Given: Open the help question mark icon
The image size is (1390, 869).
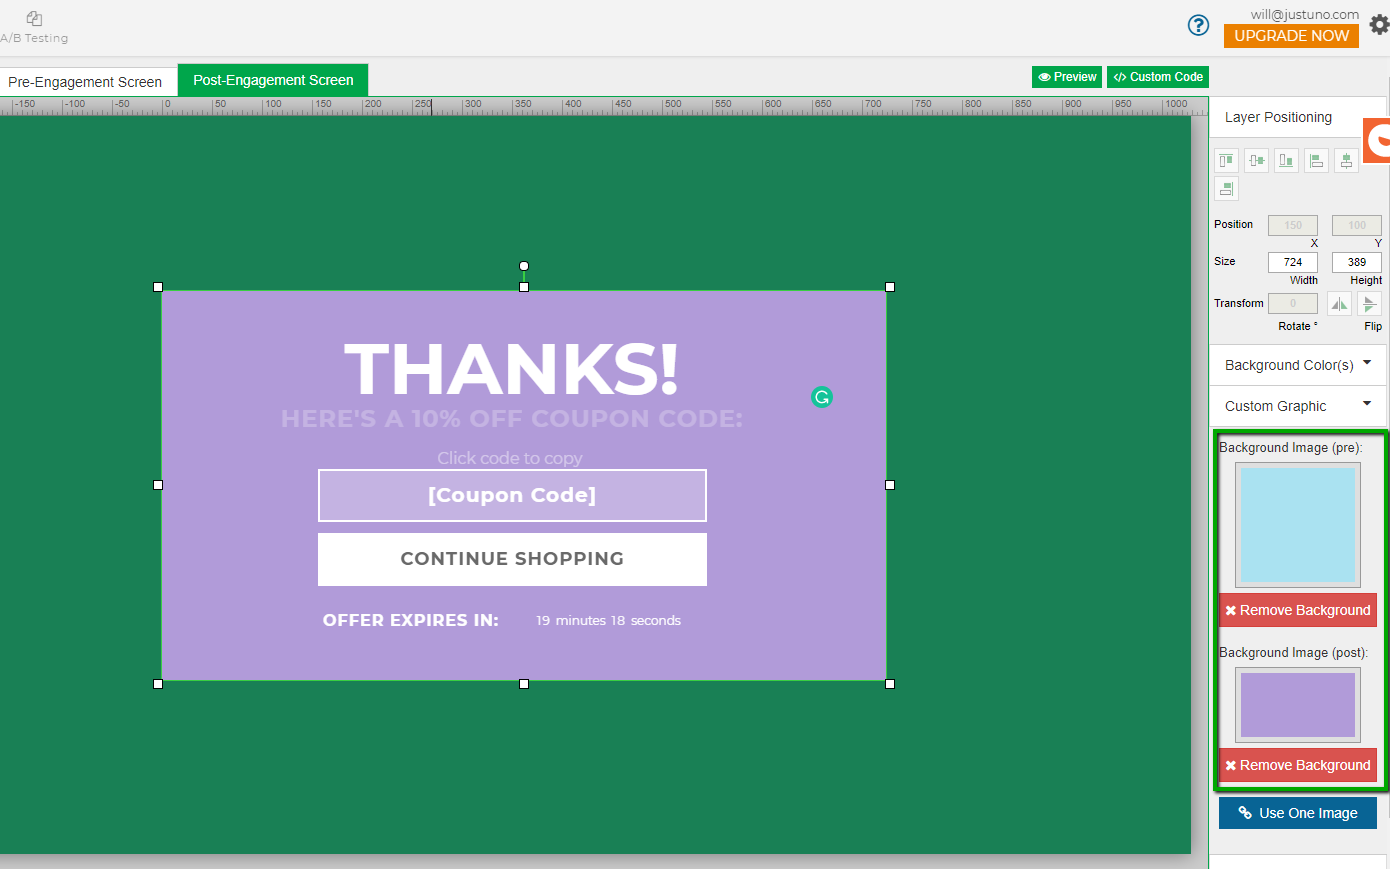Looking at the screenshot, I should tap(1198, 25).
